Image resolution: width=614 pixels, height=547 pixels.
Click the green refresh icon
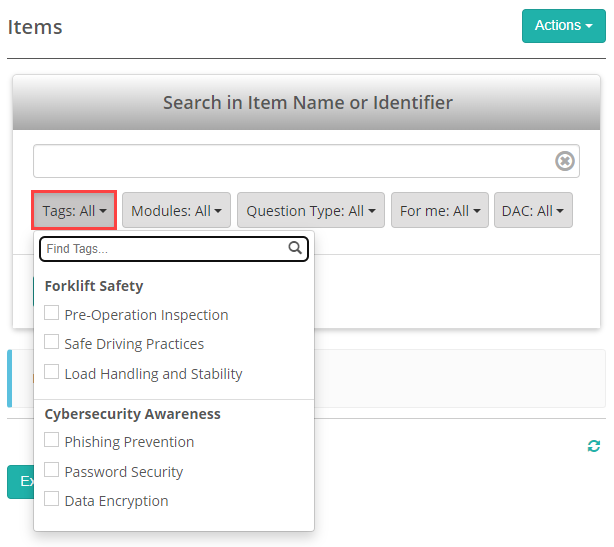(x=594, y=446)
